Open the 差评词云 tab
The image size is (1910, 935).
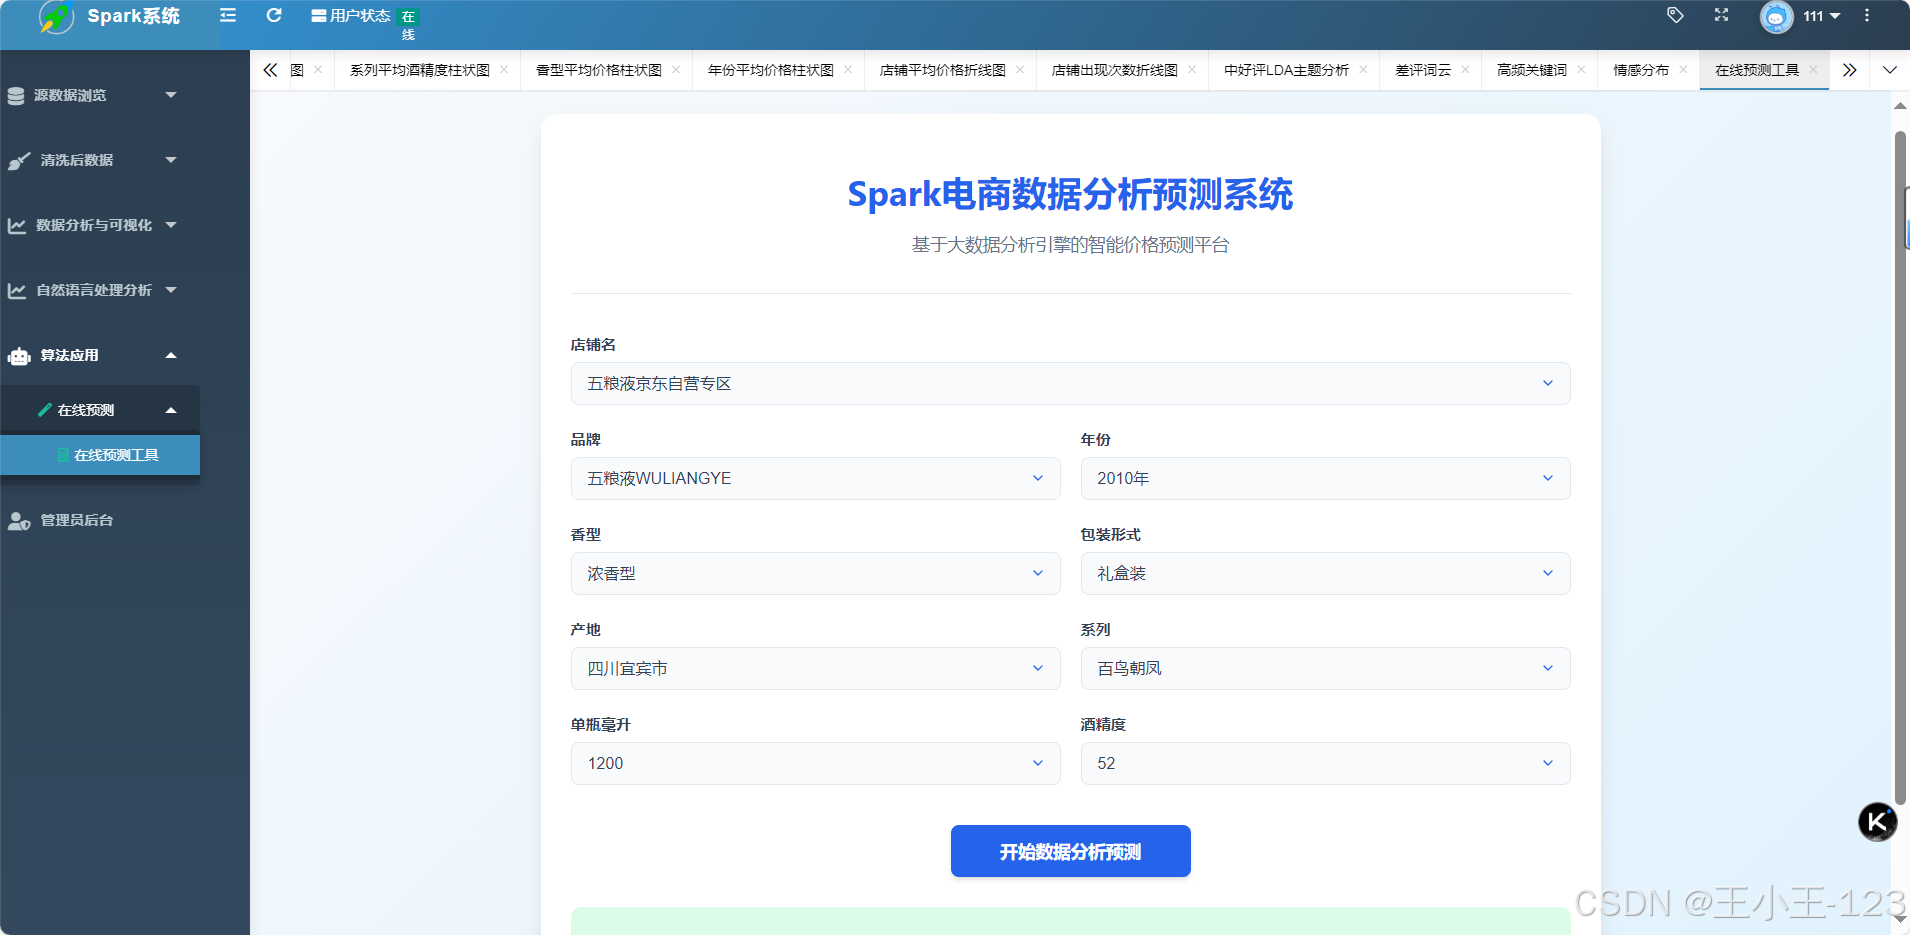[x=1423, y=70]
